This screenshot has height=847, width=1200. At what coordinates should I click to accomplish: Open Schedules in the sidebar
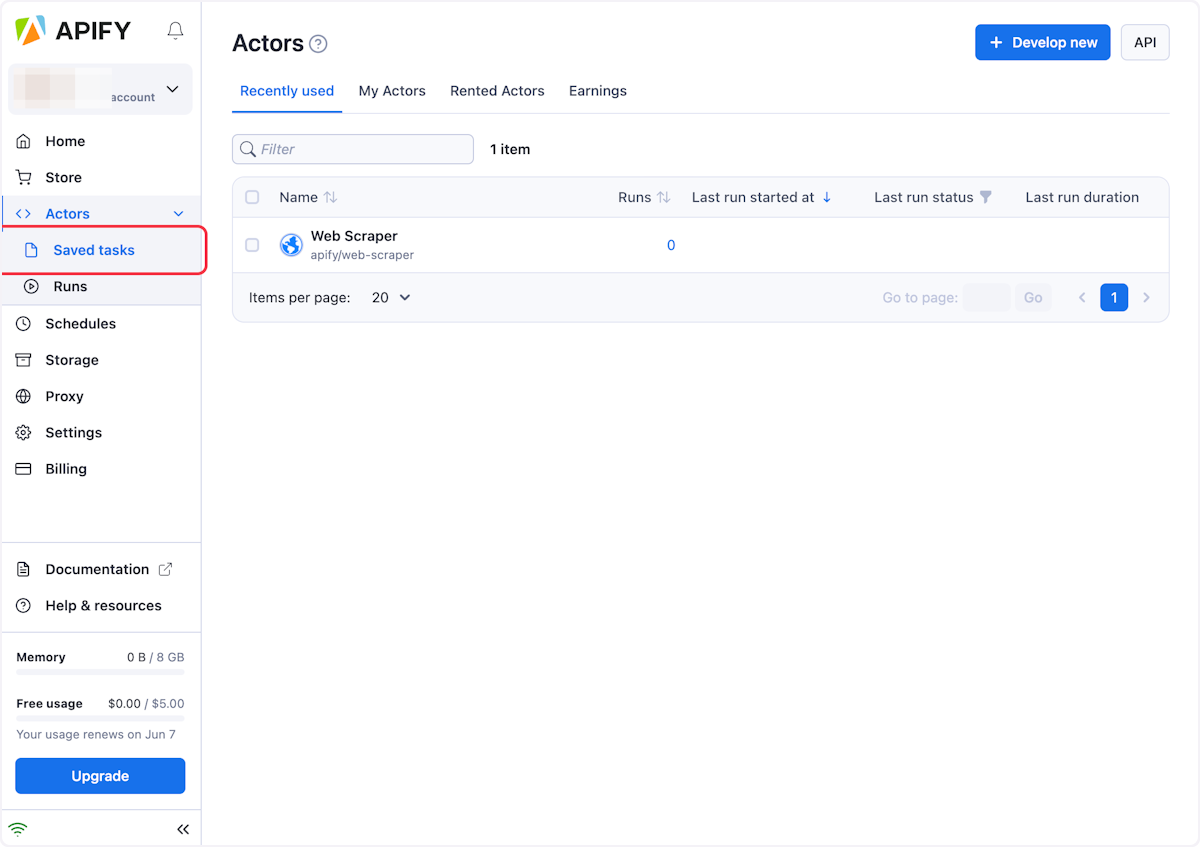pos(101,323)
